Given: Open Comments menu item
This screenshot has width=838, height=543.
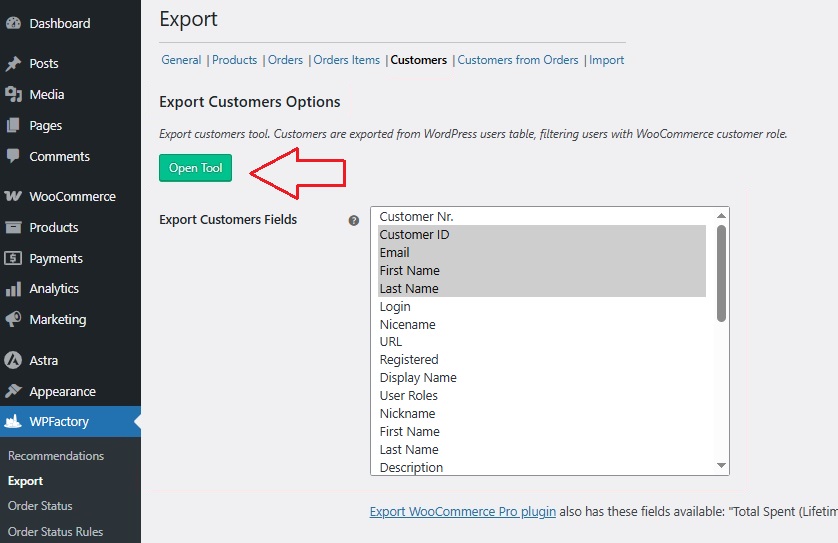Looking at the screenshot, I should pyautogui.click(x=60, y=157).
